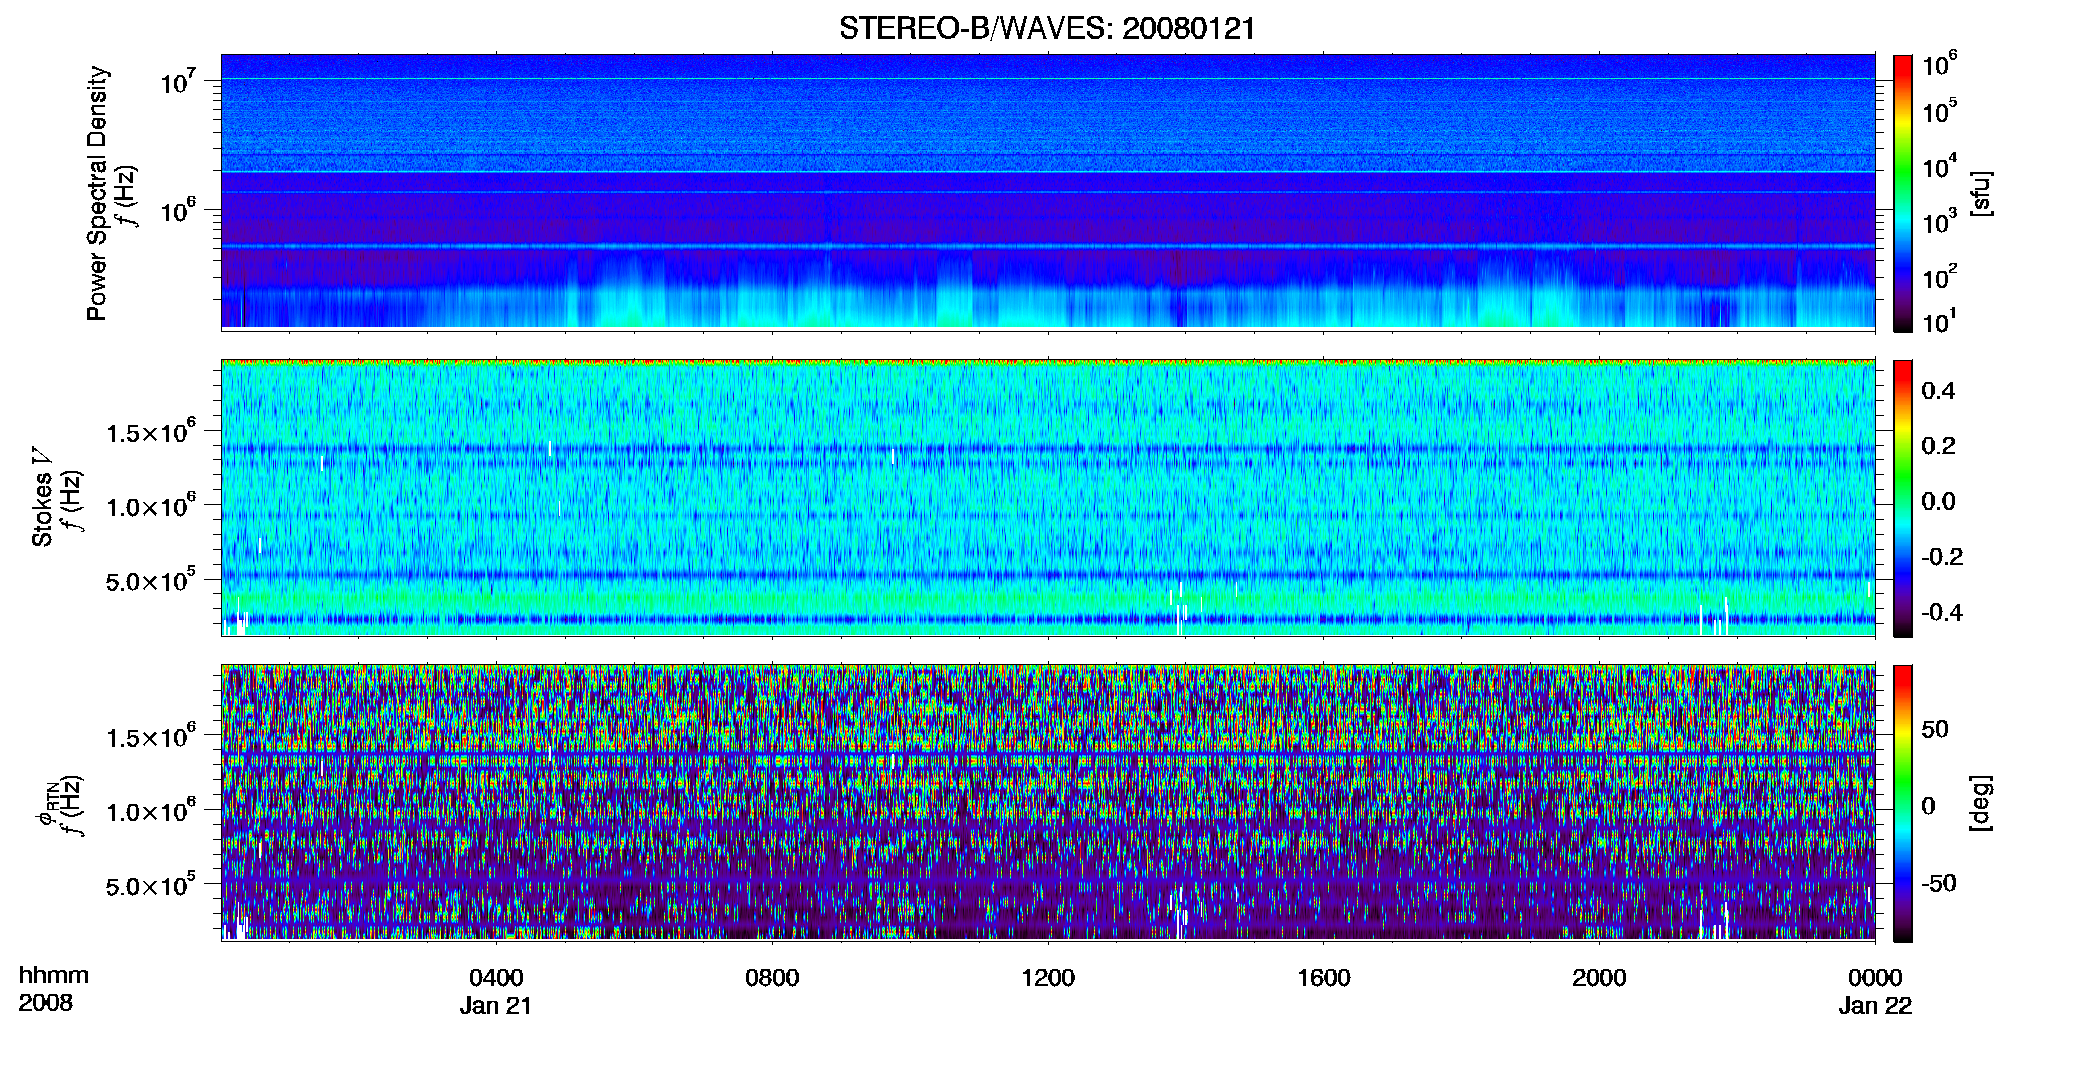Click the Jan 21 date label

coord(496,1006)
